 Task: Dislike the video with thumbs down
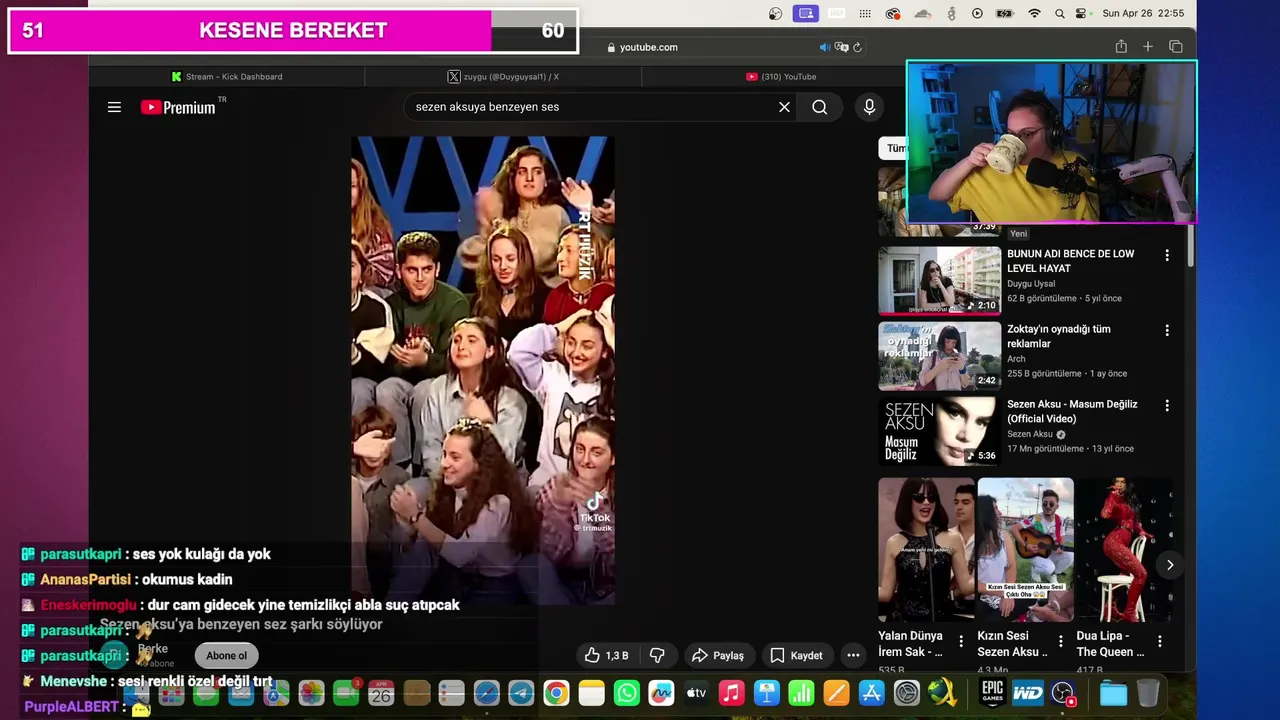pos(657,655)
